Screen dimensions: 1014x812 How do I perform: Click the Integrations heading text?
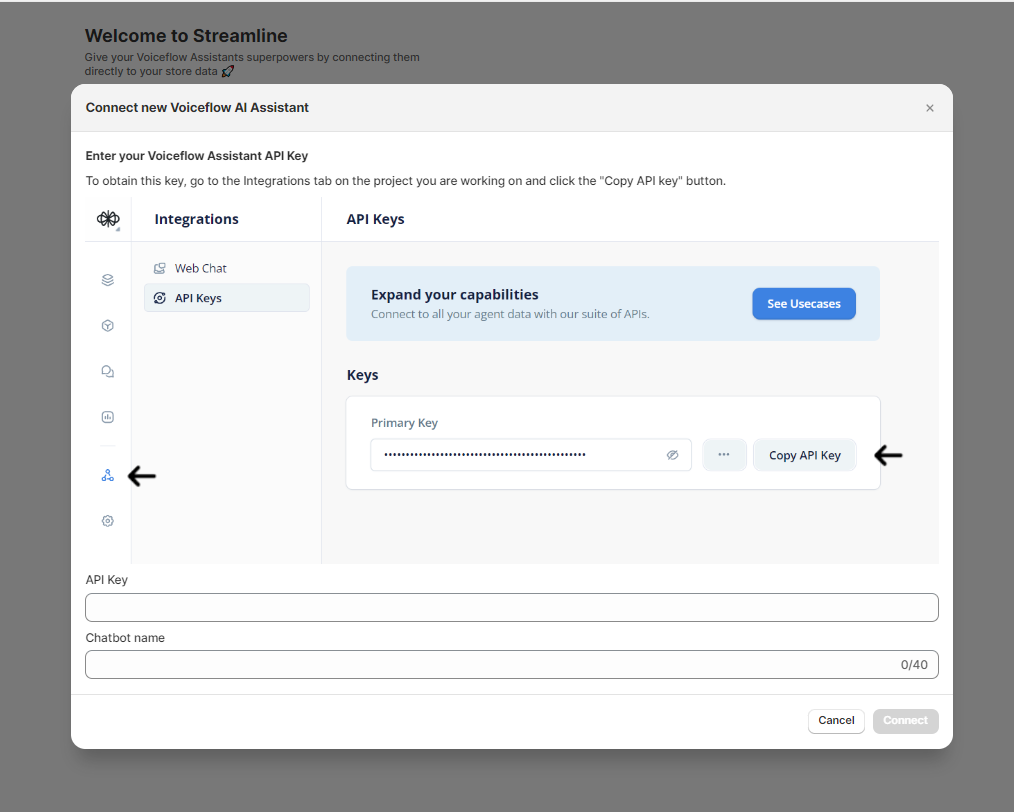coord(197,219)
